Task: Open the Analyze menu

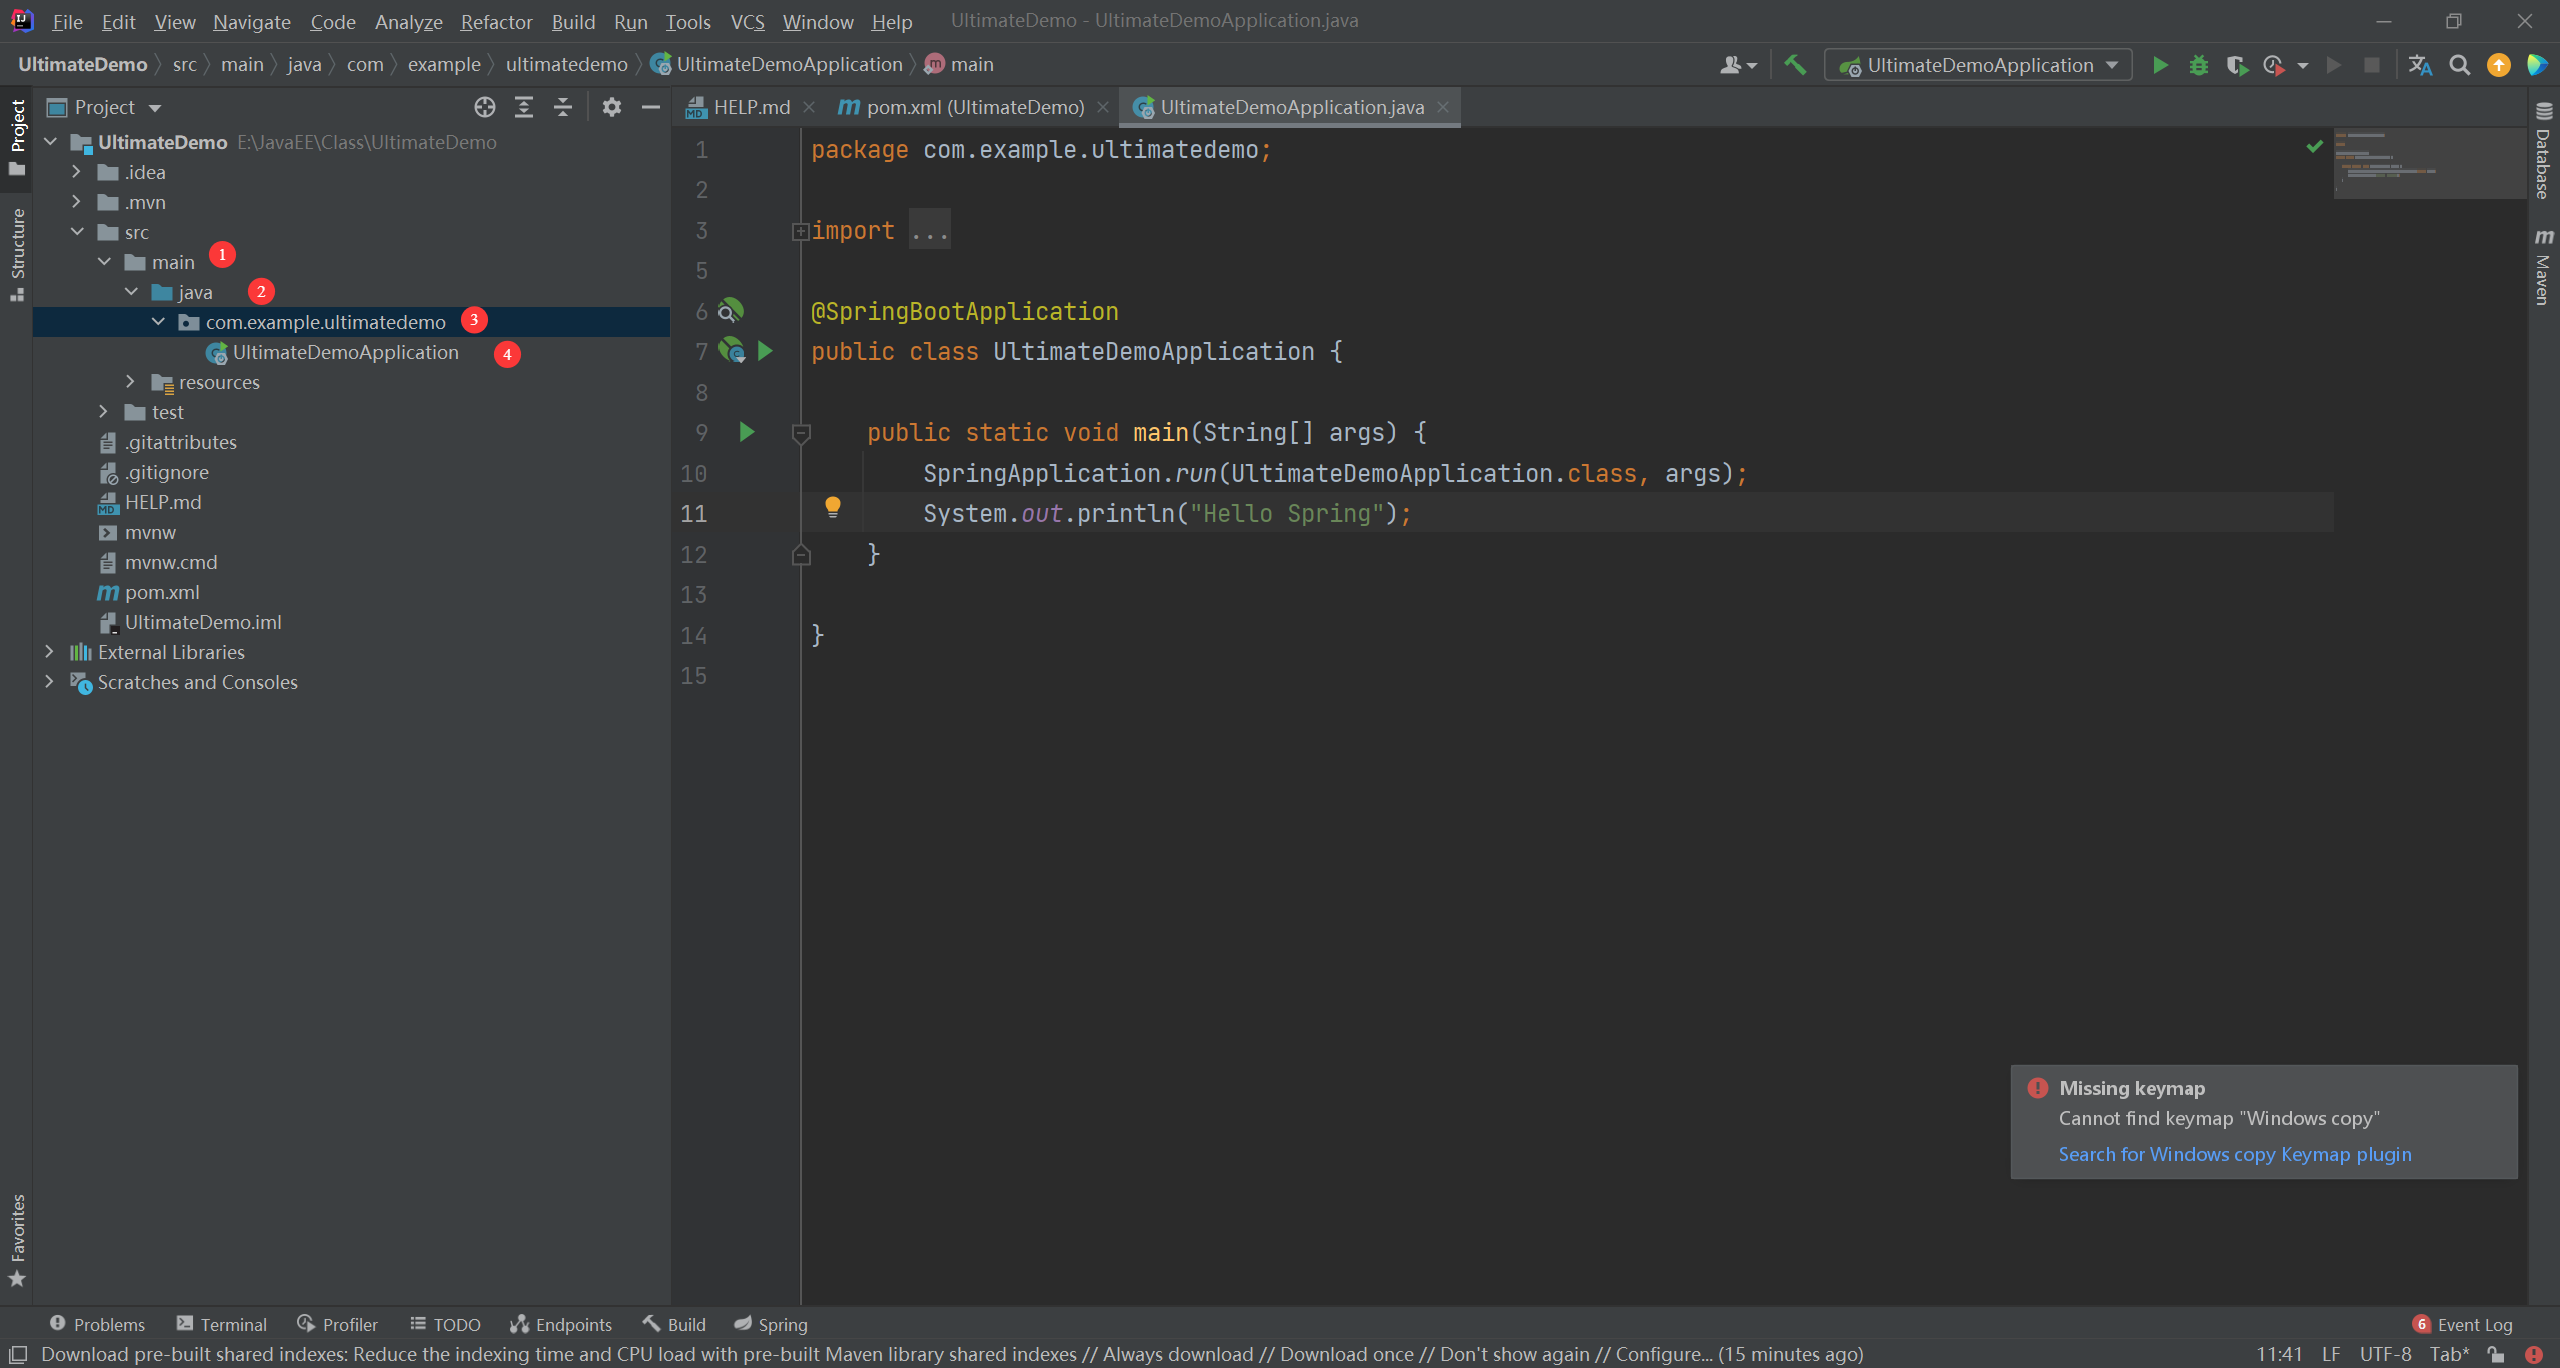Action: coord(408,21)
